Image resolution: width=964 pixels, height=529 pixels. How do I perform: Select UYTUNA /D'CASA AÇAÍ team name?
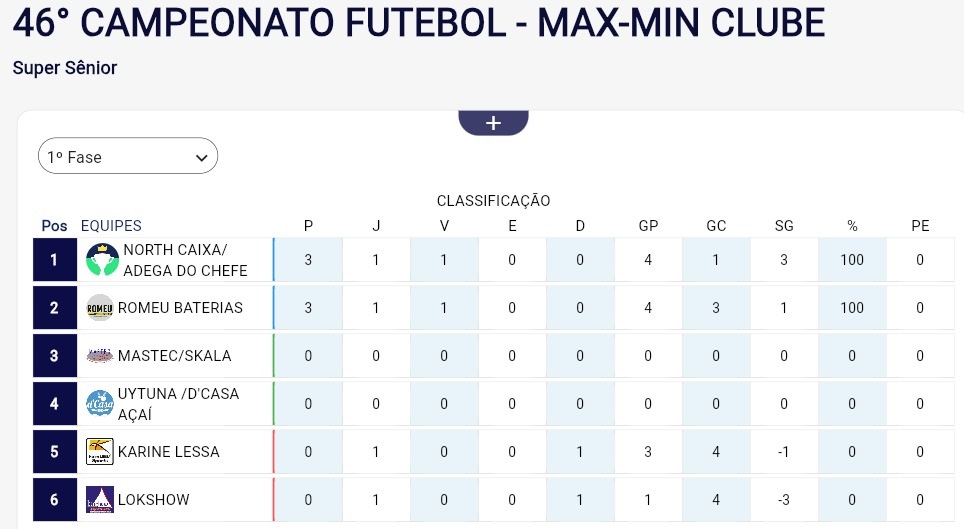coord(178,404)
